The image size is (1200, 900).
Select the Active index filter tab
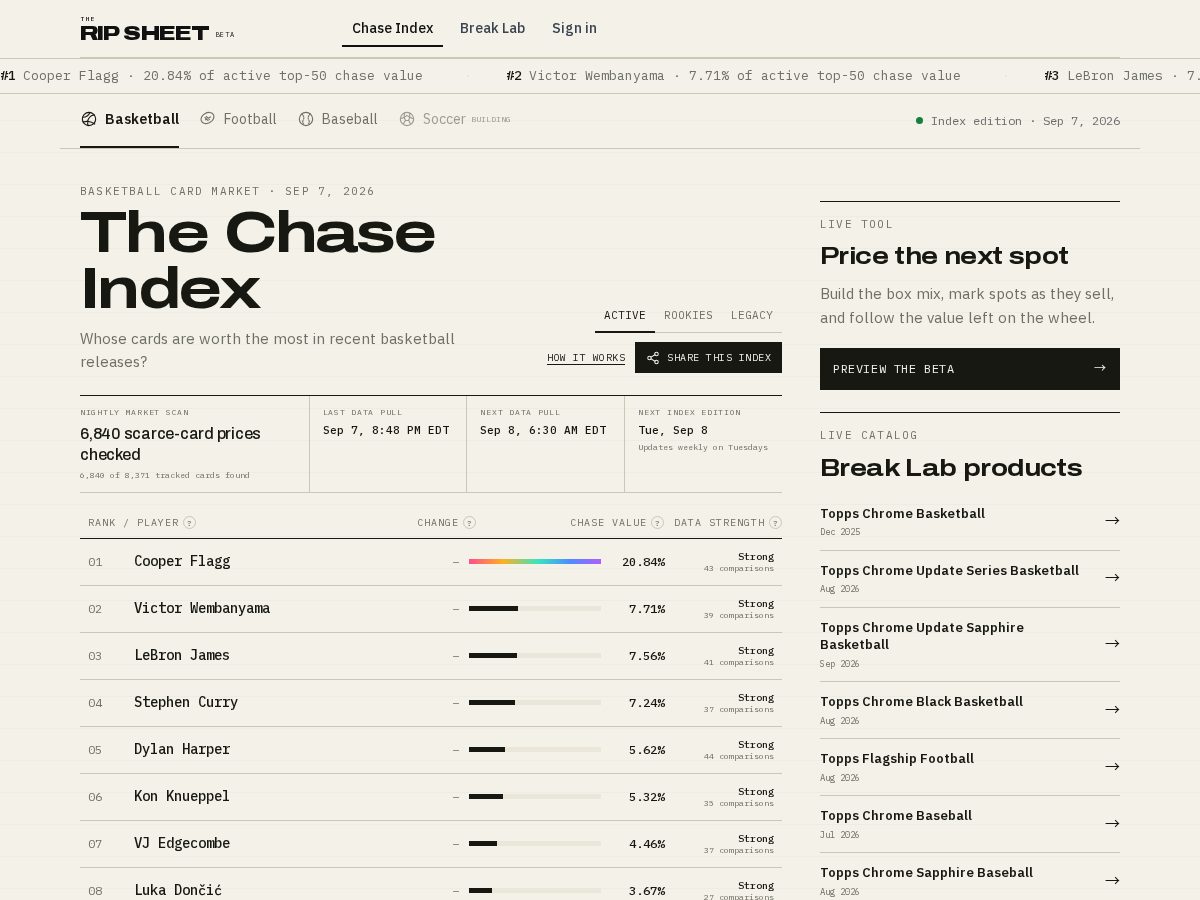coord(625,315)
